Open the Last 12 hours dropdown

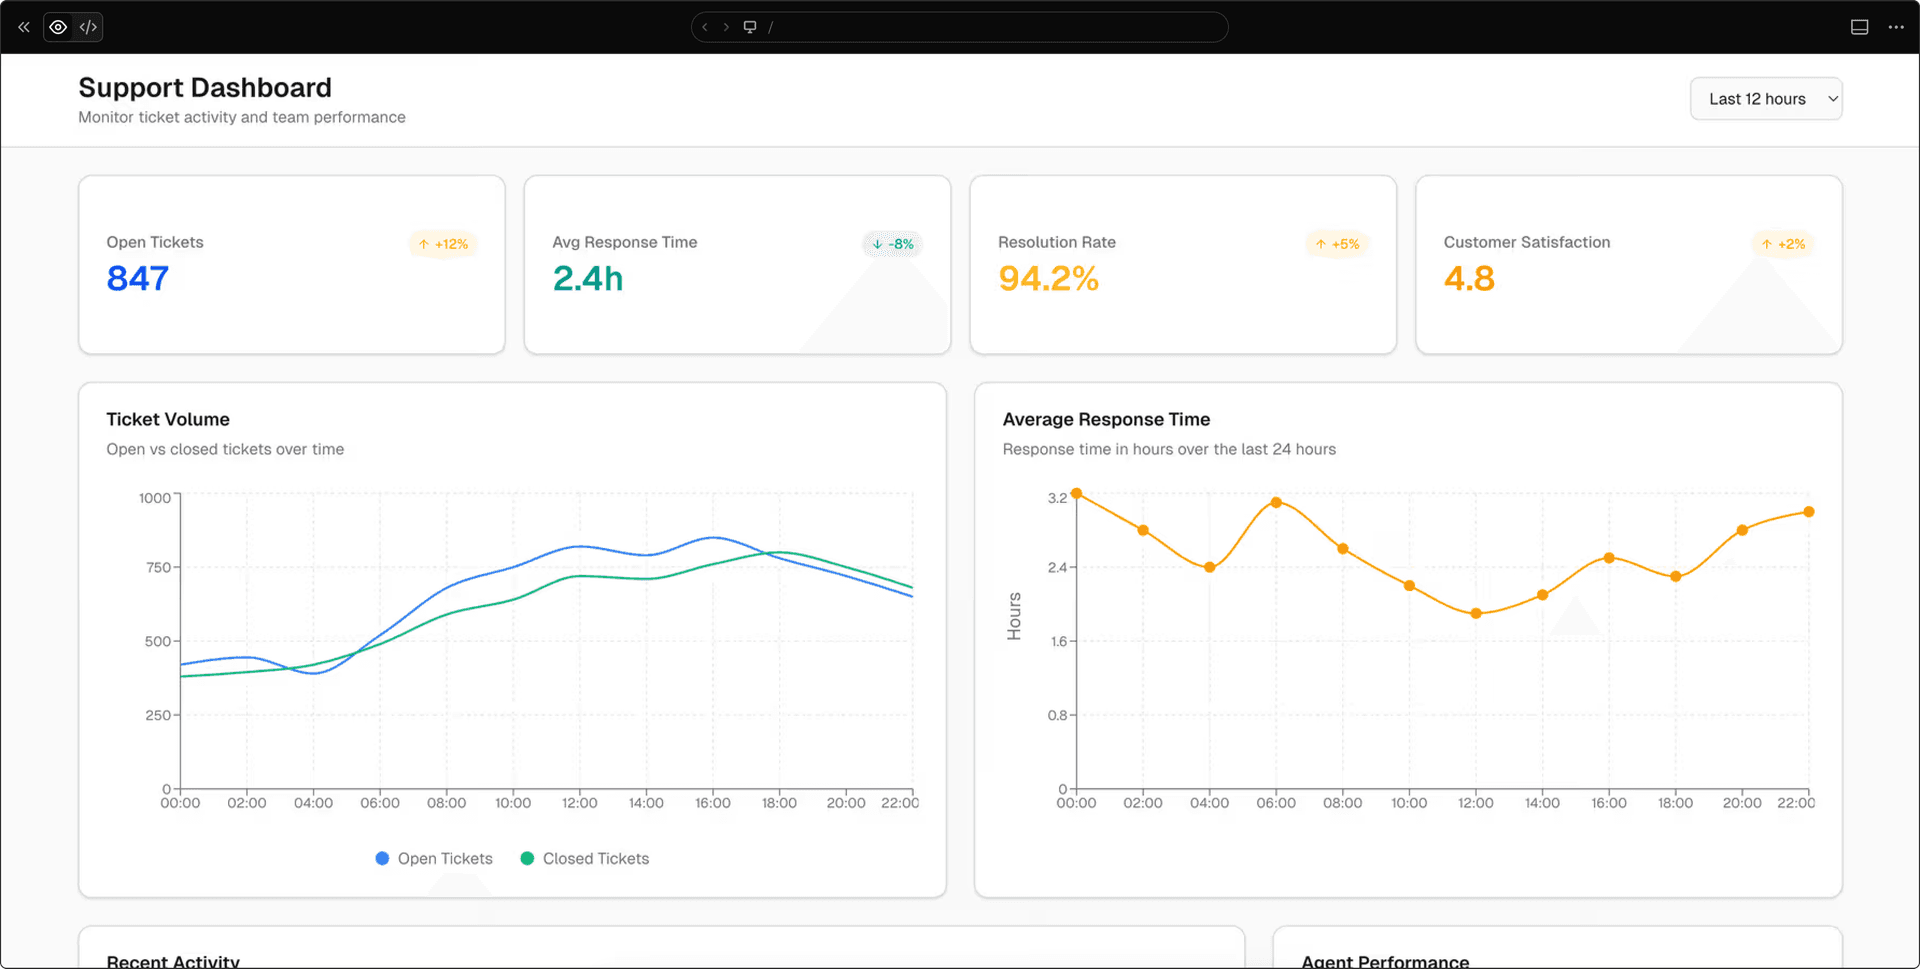coord(1765,99)
